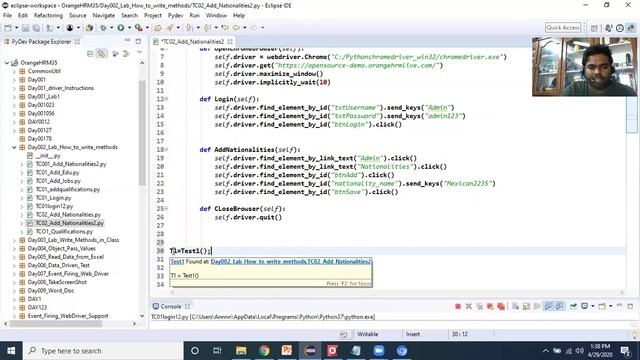Click Remove All Terminated Launches icon
The image size is (640, 360).
480,307
